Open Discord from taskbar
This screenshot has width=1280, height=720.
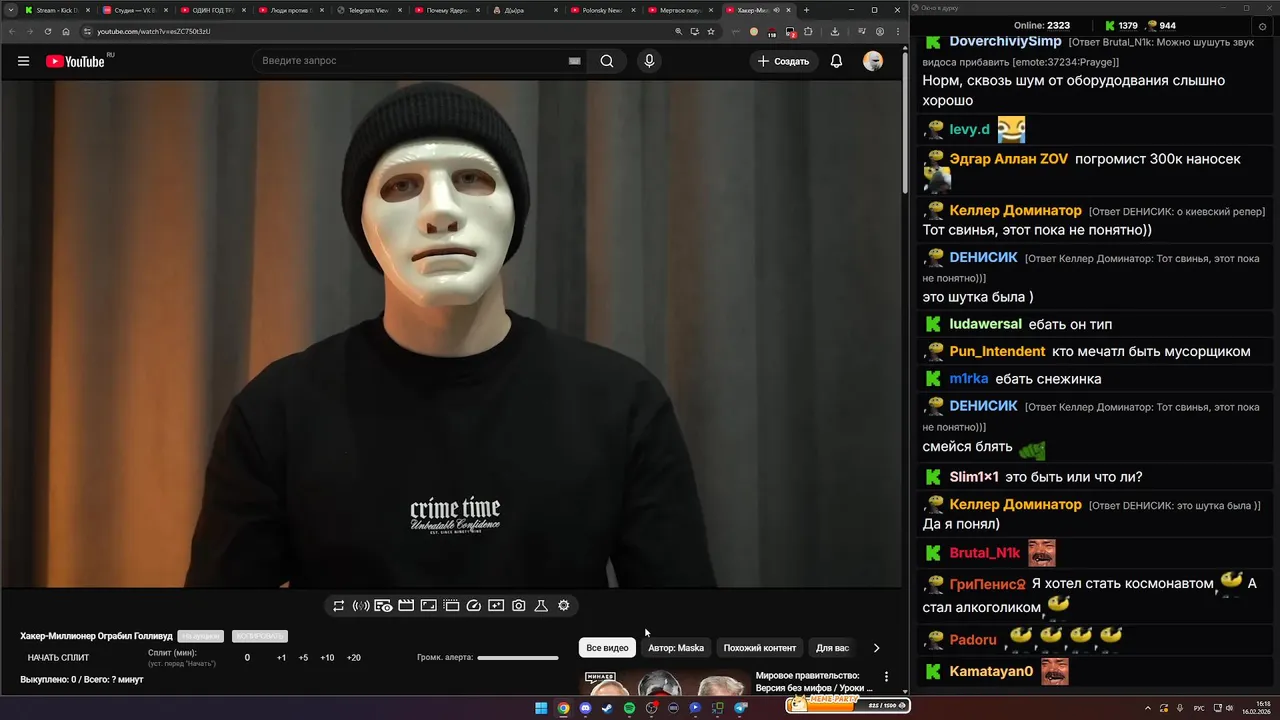585,708
